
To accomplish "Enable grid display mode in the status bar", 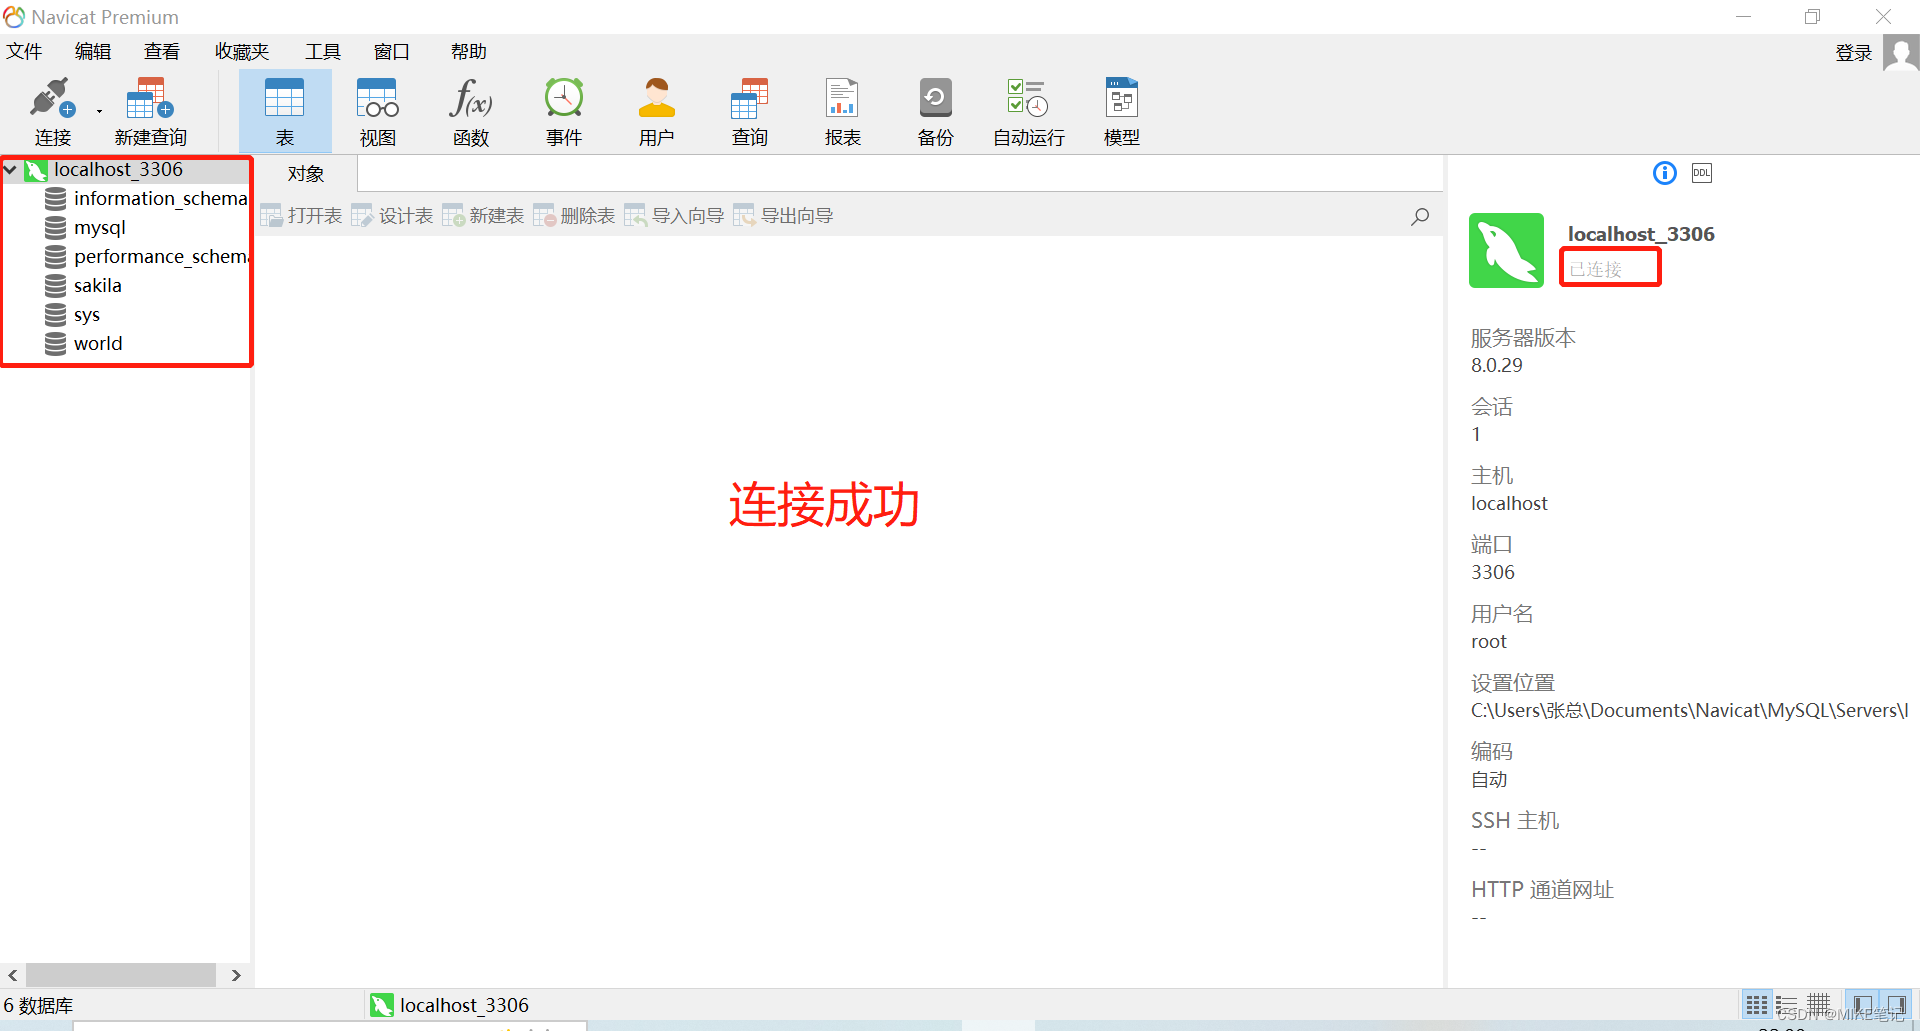I will click(1756, 1004).
